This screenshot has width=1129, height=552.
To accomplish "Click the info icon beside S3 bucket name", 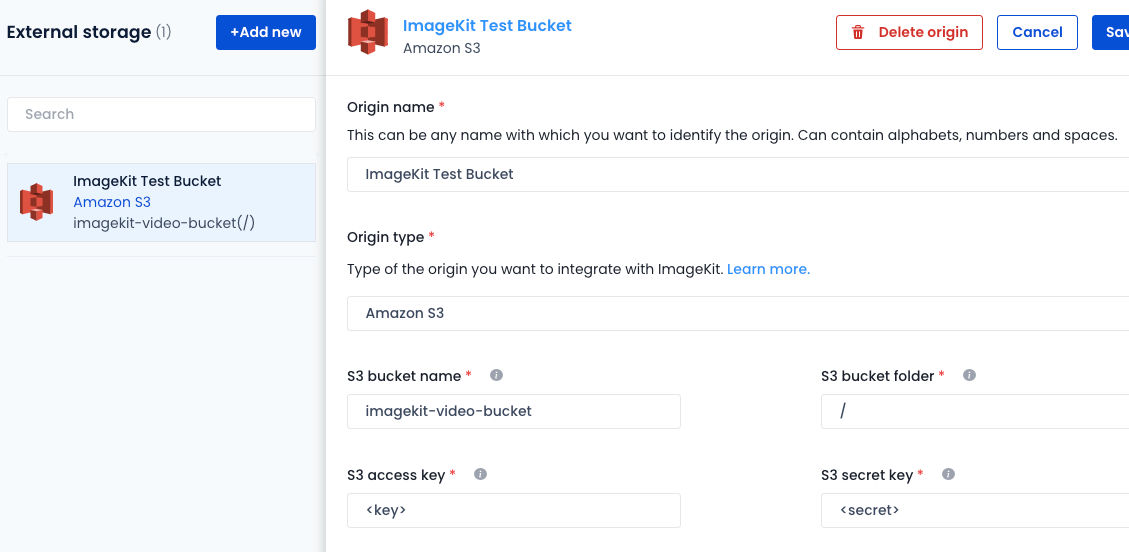I will click(x=496, y=375).
